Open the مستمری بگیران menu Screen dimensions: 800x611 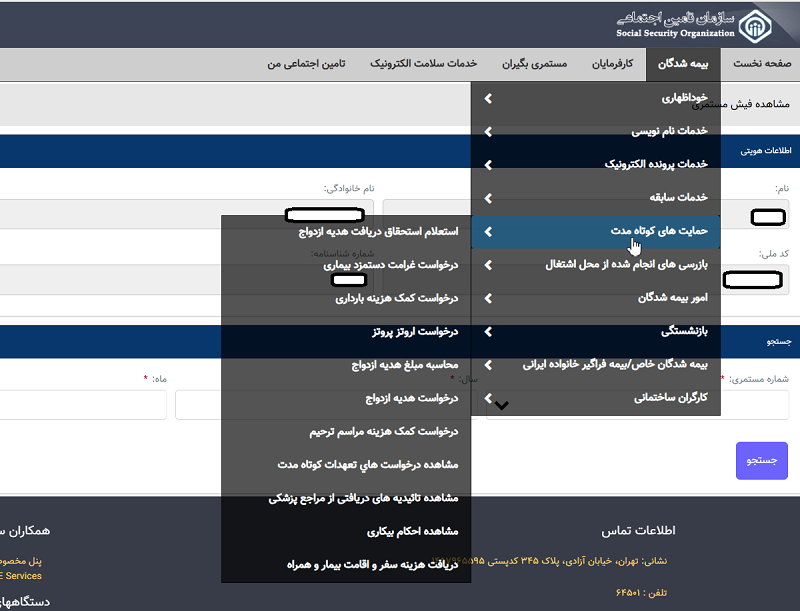[x=534, y=63]
